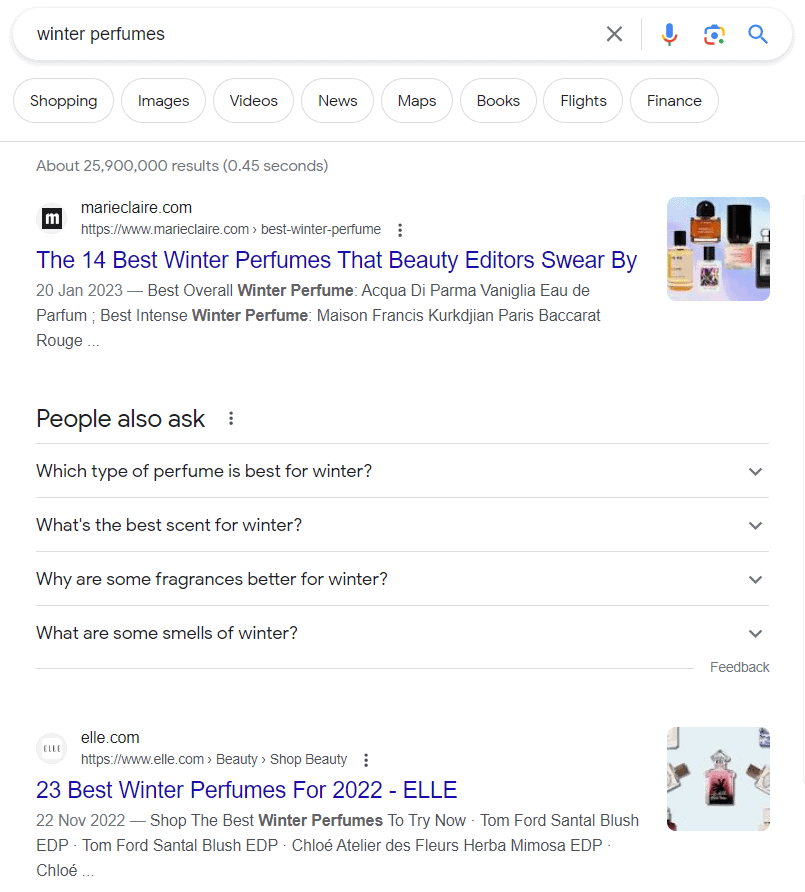The width and height of the screenshot is (805, 892).
Task: Click the blue search magnifier icon
Action: (757, 33)
